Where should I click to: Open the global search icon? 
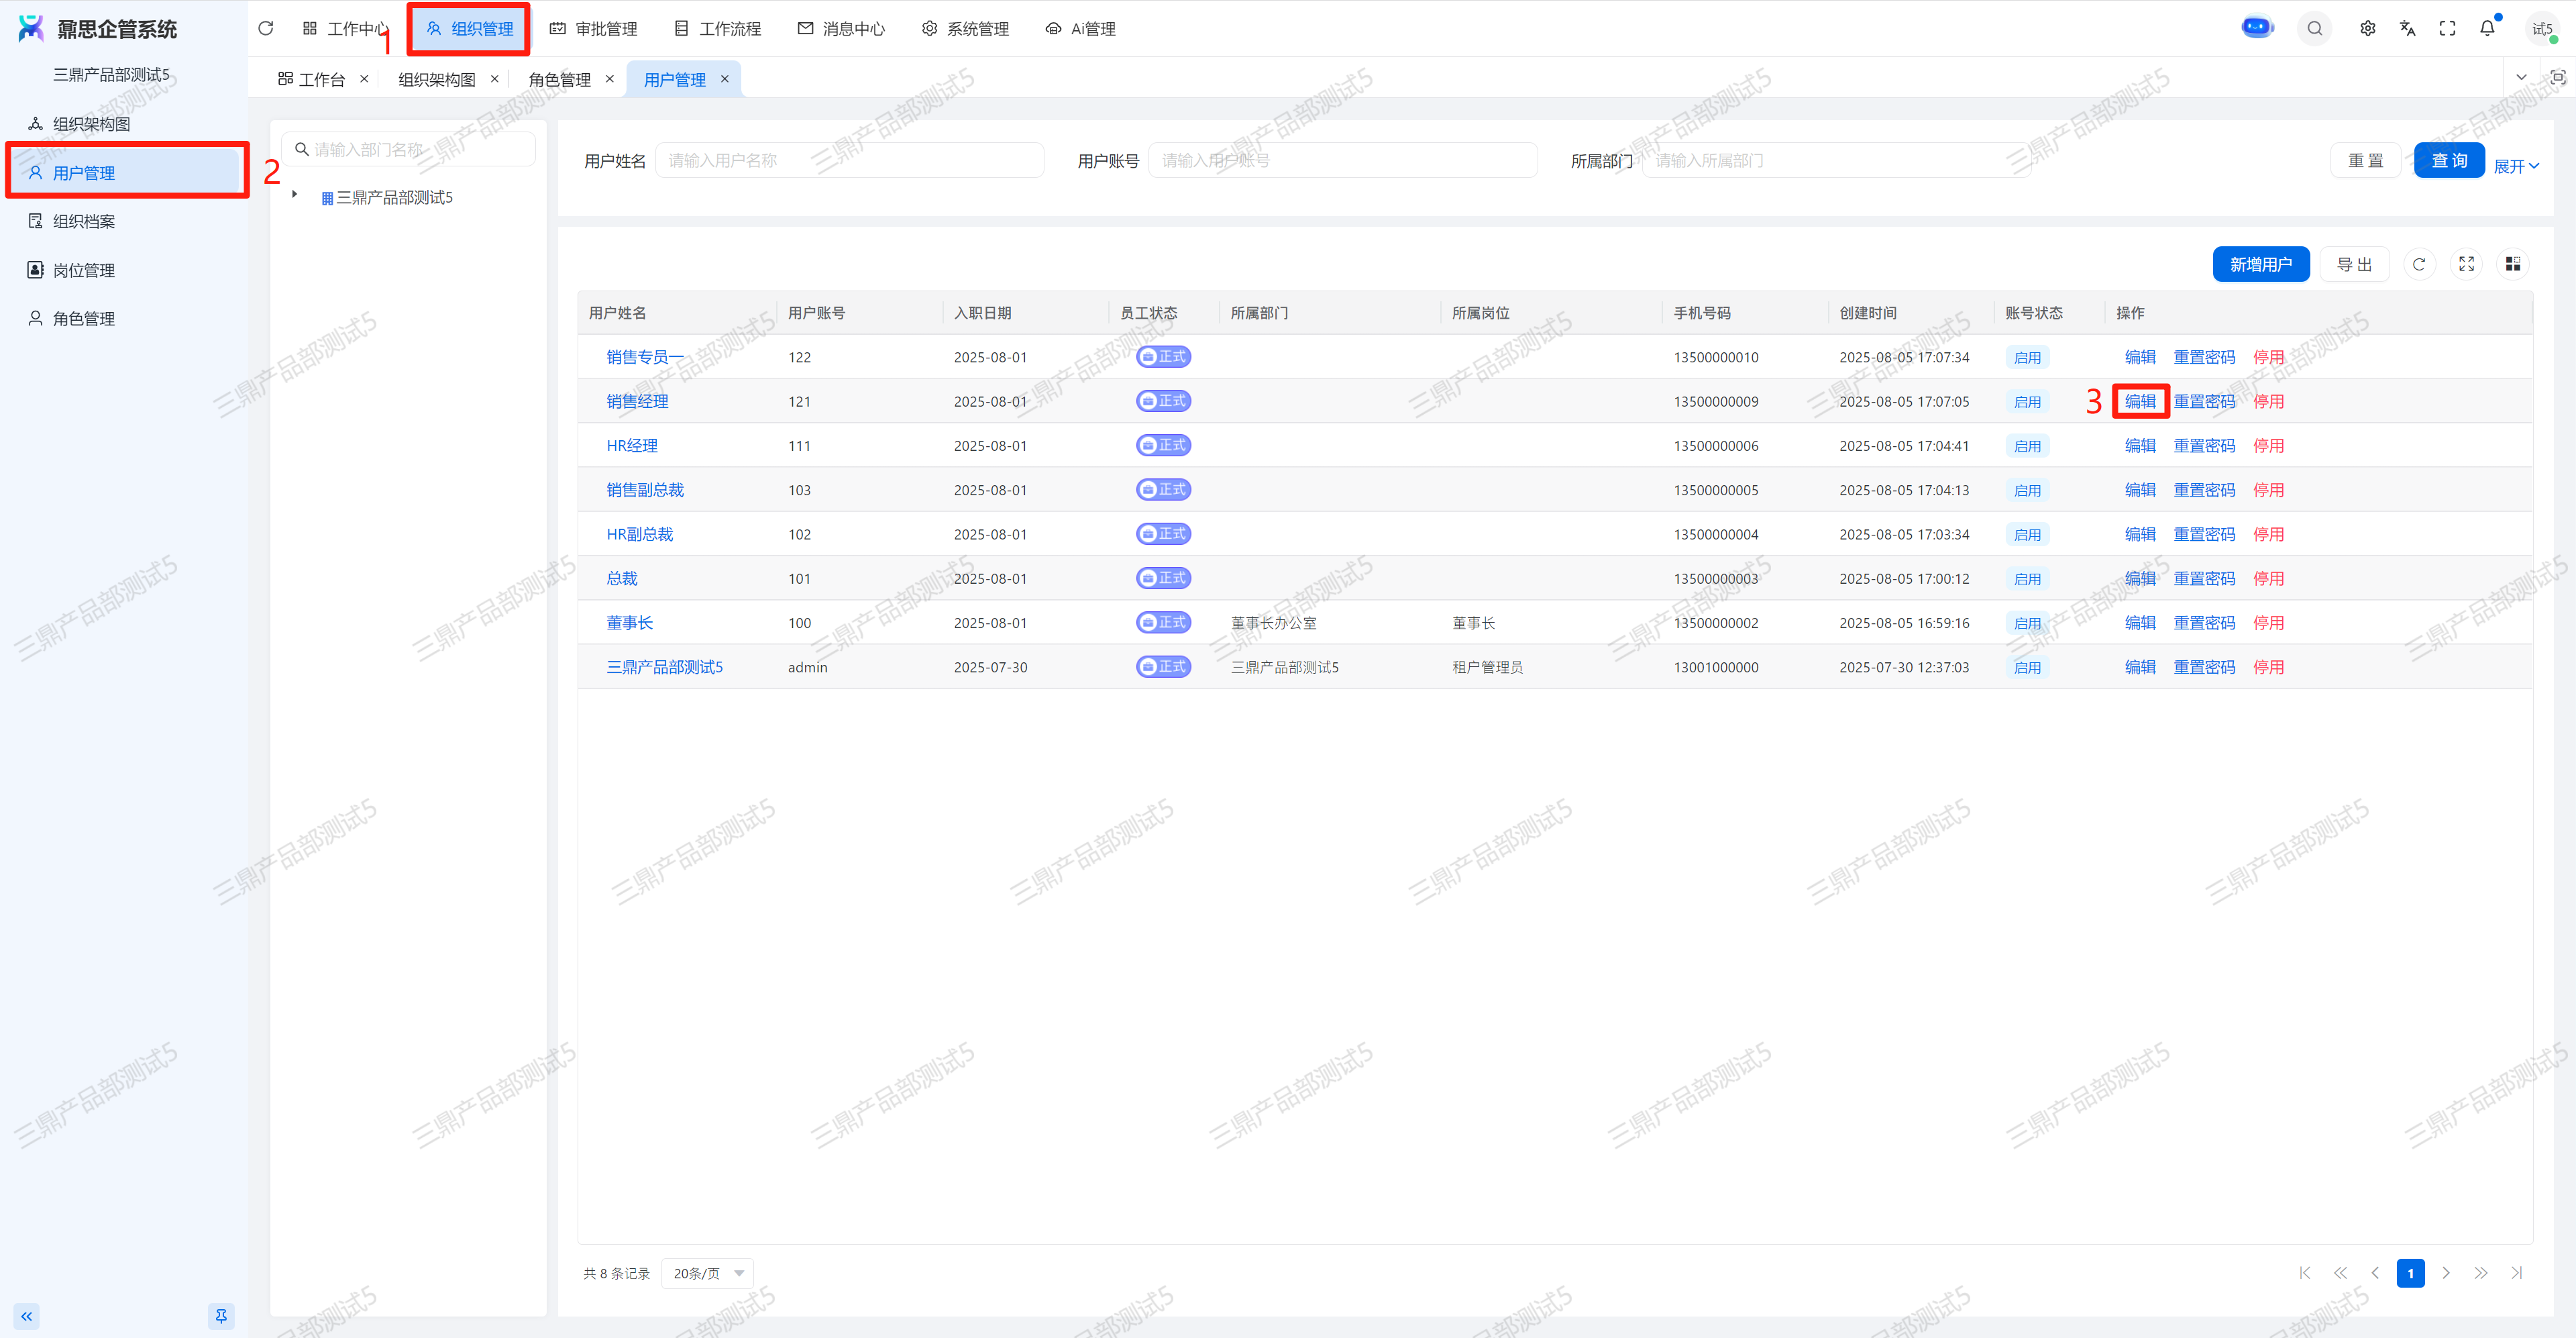click(x=2314, y=28)
